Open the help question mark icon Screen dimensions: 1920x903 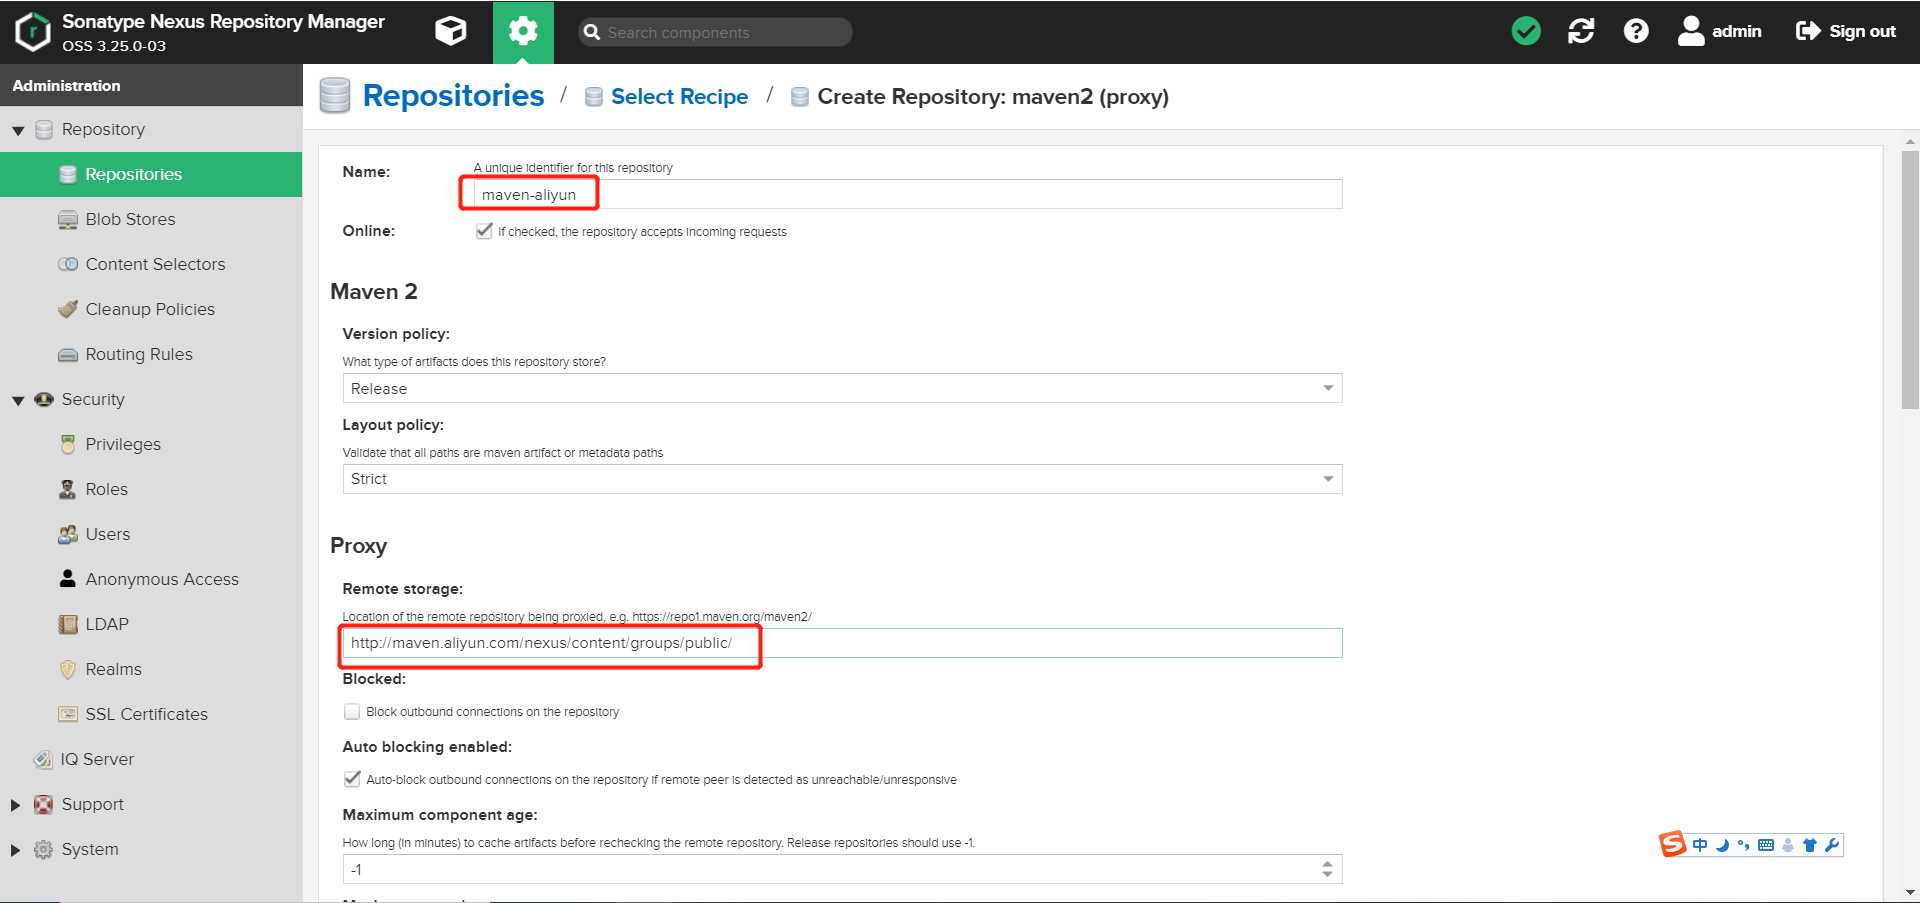[x=1636, y=31]
